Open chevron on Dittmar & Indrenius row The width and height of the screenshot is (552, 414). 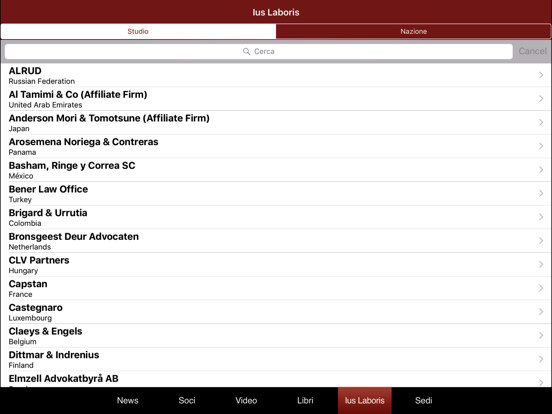[541, 359]
